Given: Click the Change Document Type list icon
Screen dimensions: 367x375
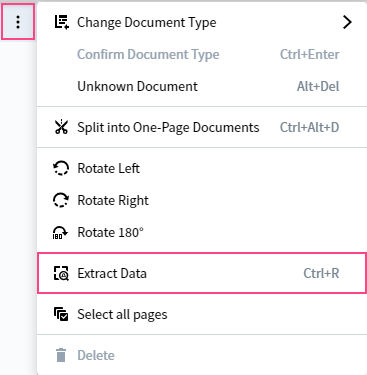Looking at the screenshot, I should click(x=61, y=22).
